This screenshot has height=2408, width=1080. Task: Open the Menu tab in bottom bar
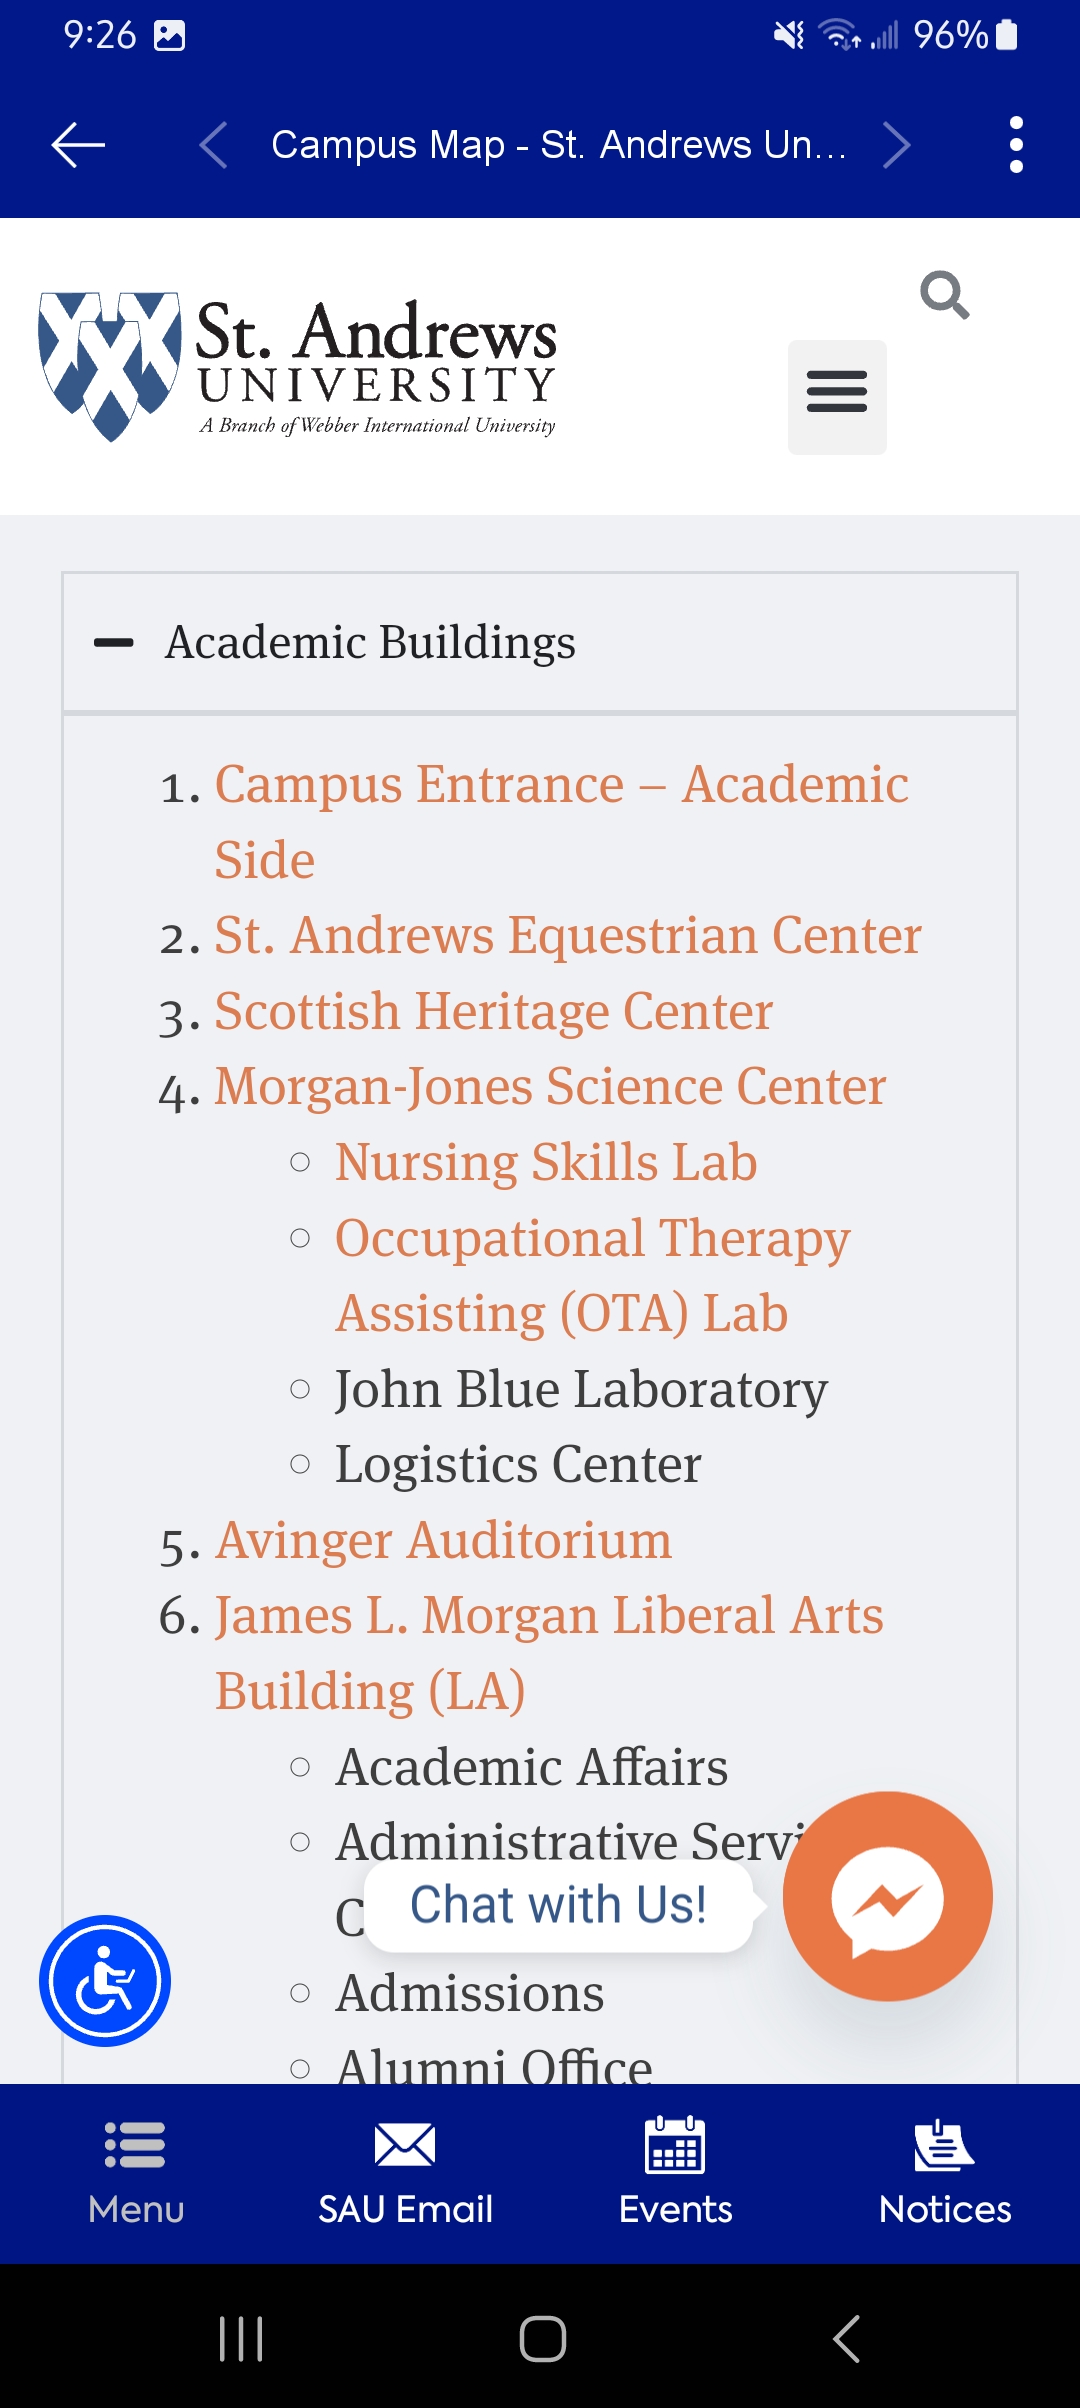click(136, 2174)
